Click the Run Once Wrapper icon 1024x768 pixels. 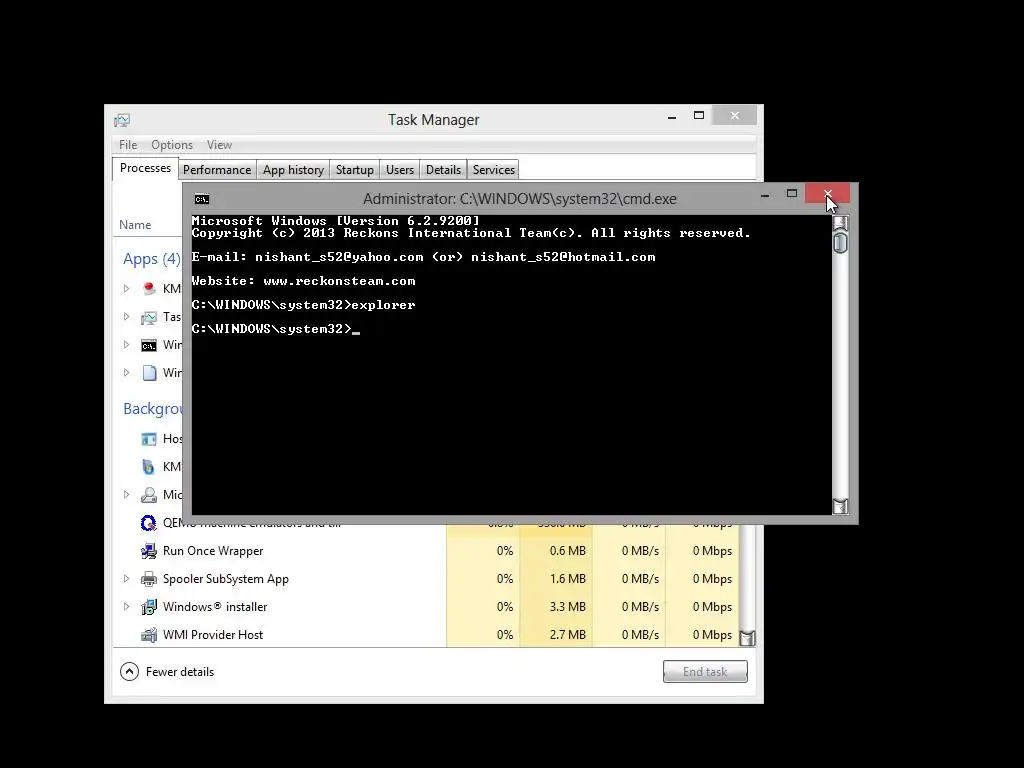pos(149,551)
